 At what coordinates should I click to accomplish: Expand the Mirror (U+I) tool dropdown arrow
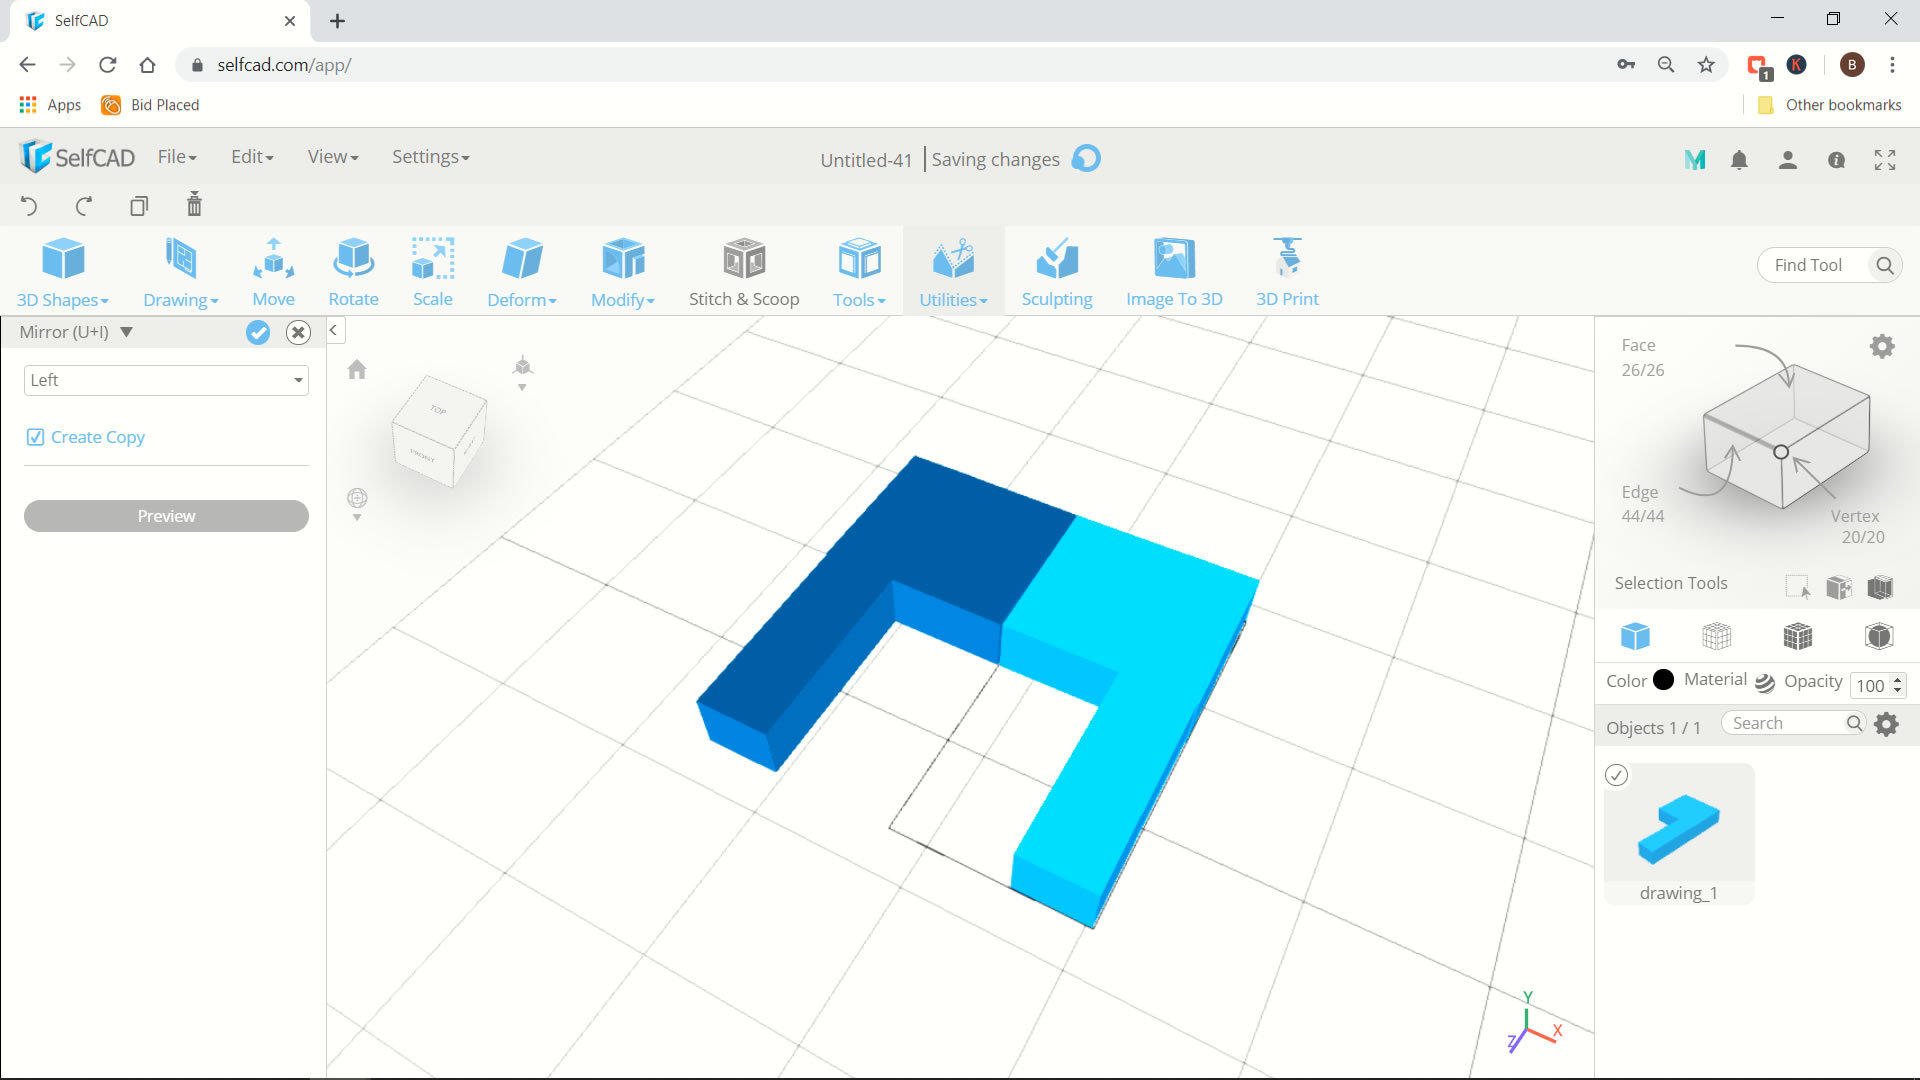point(126,332)
